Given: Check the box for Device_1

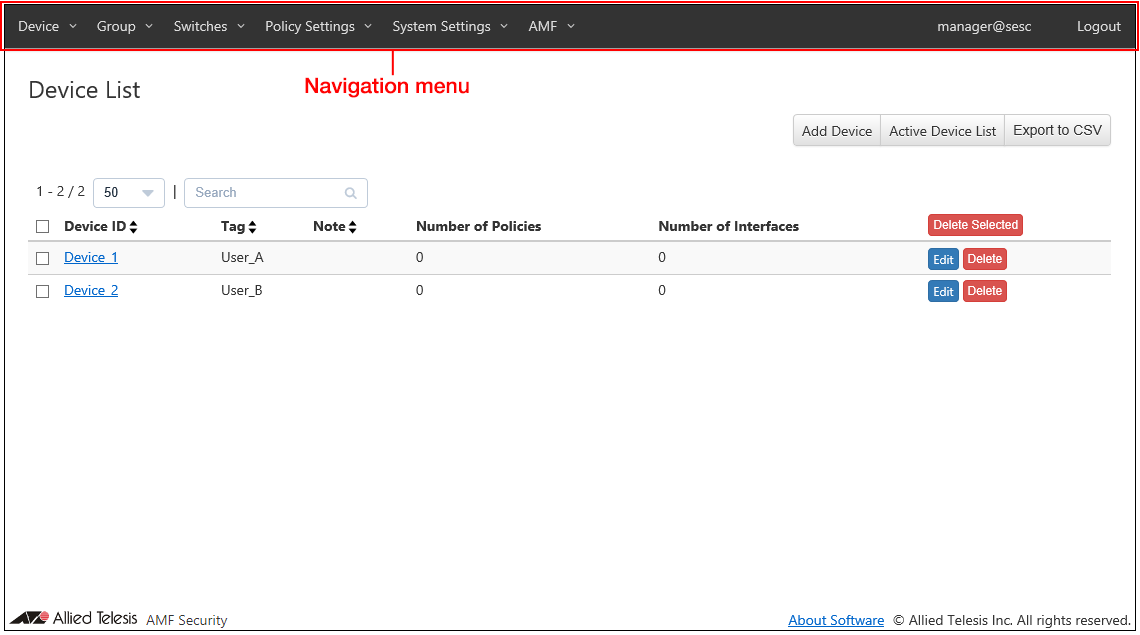Looking at the screenshot, I should pyautogui.click(x=42, y=258).
